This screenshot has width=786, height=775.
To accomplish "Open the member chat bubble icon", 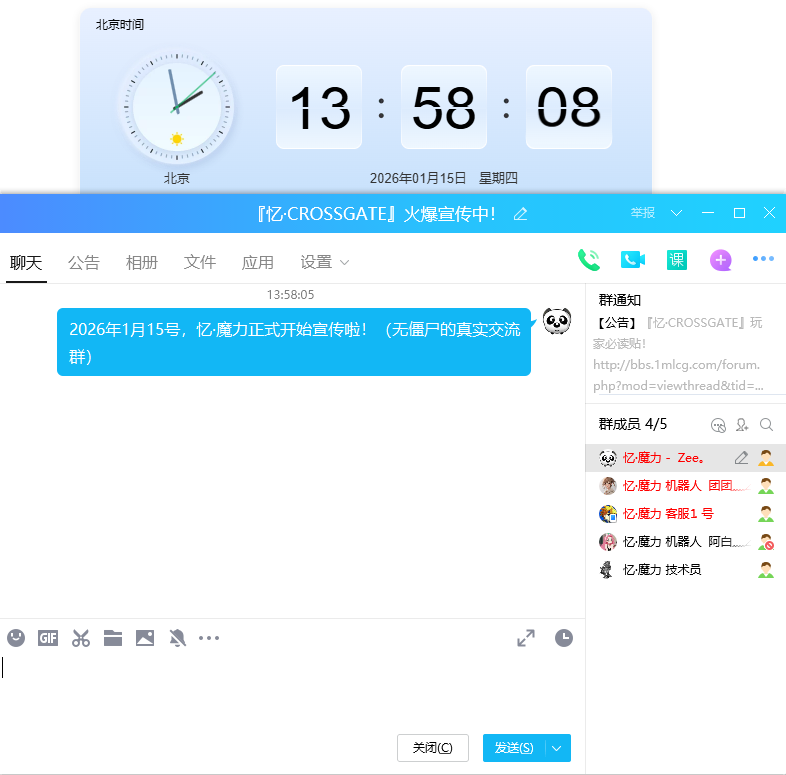I will [x=718, y=425].
